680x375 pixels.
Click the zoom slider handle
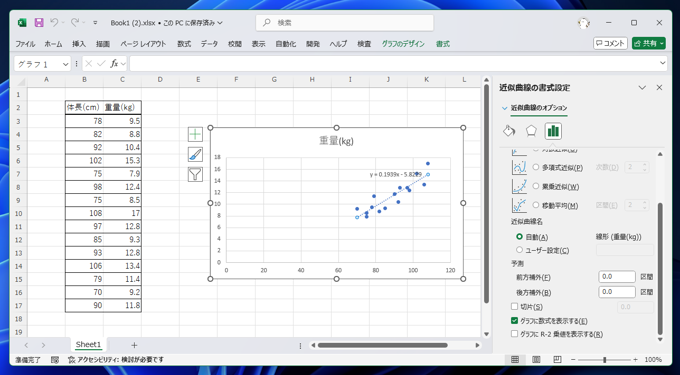(605, 359)
